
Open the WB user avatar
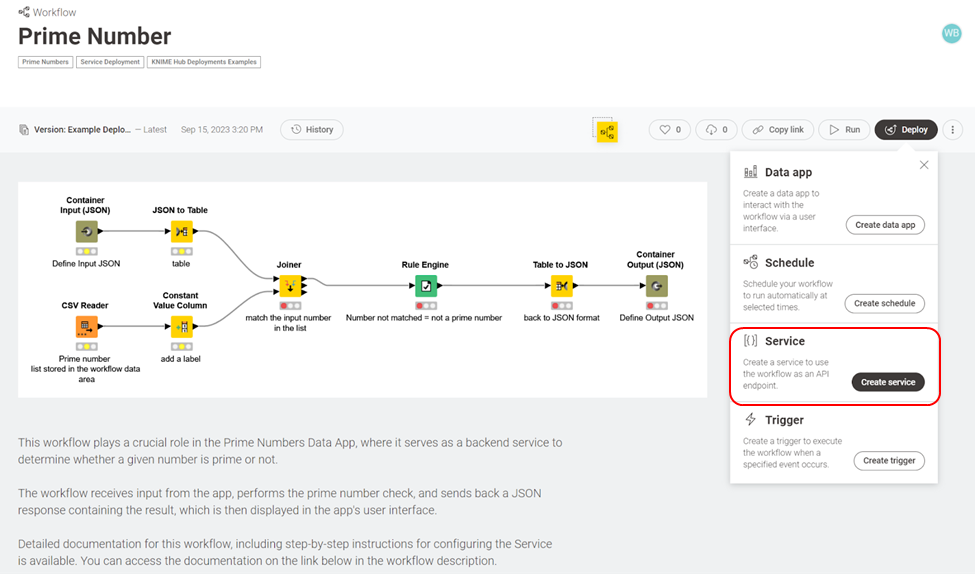pos(951,33)
